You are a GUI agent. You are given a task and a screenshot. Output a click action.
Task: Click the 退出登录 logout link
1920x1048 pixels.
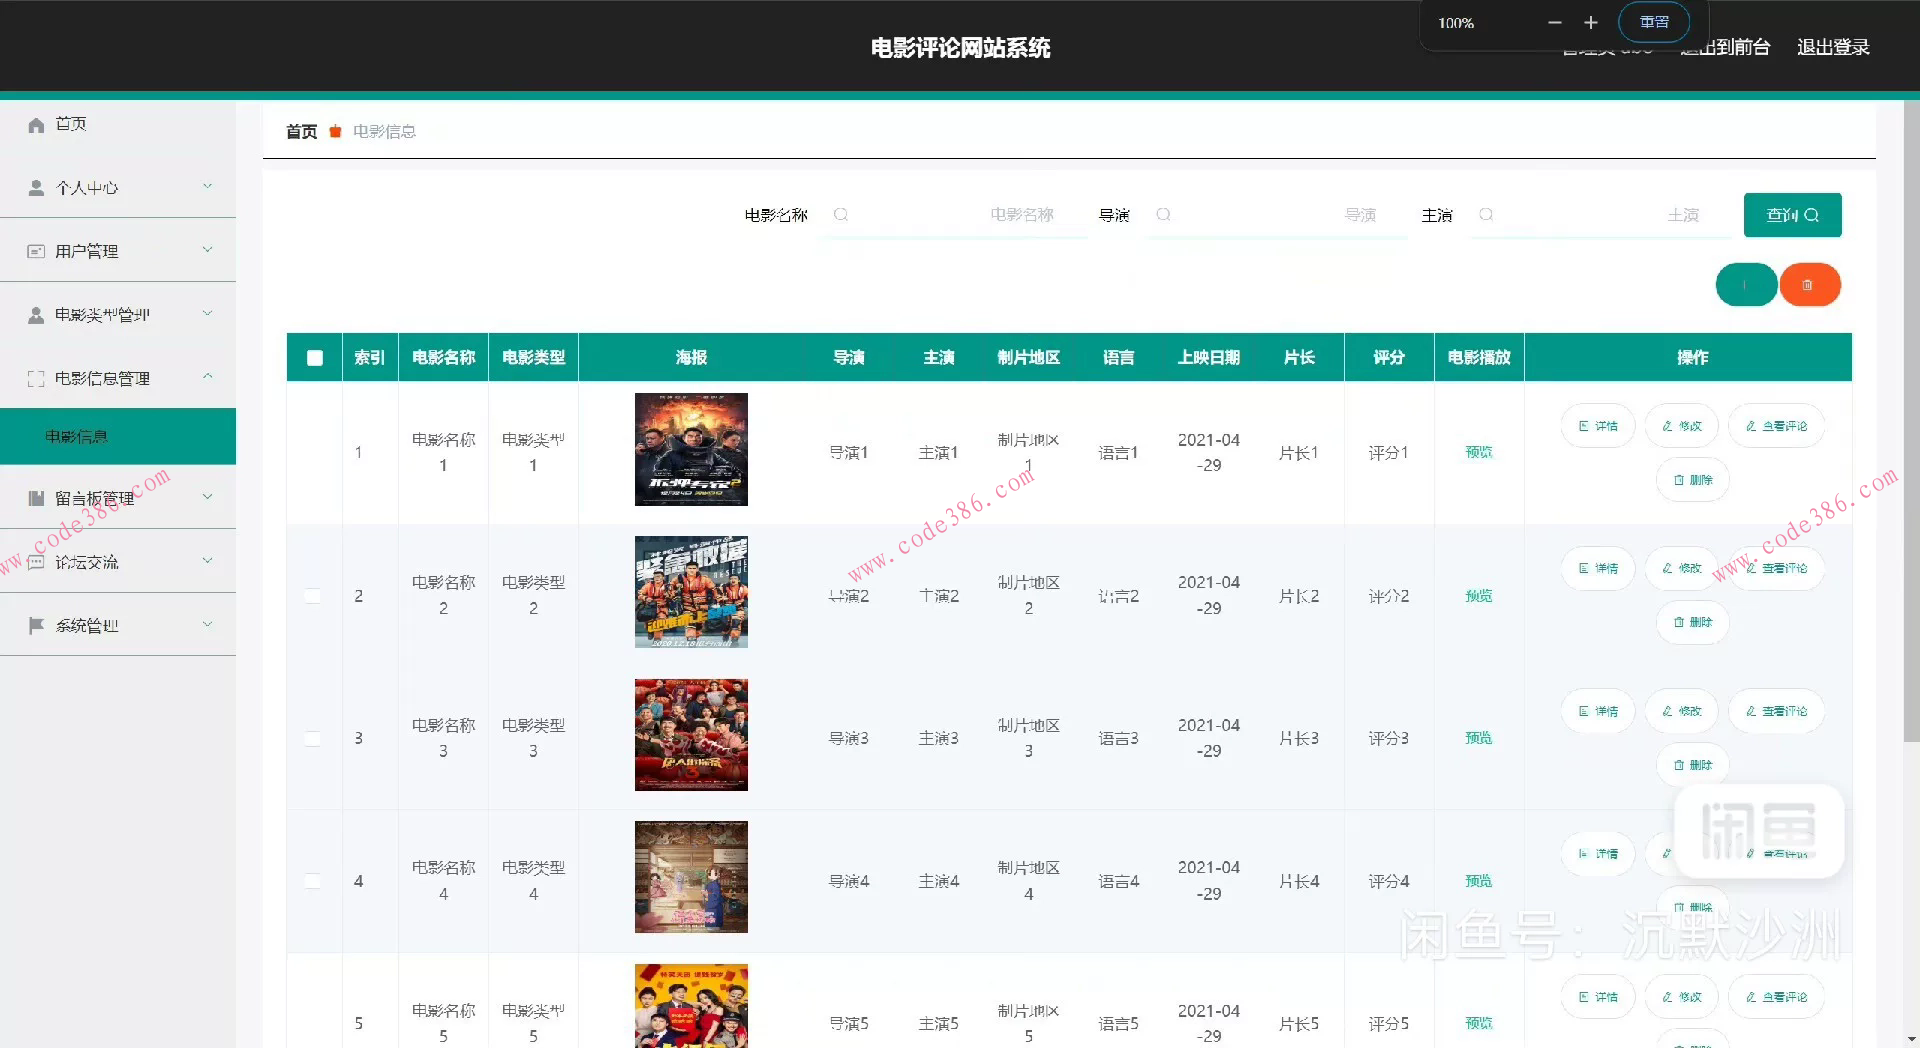(1832, 47)
